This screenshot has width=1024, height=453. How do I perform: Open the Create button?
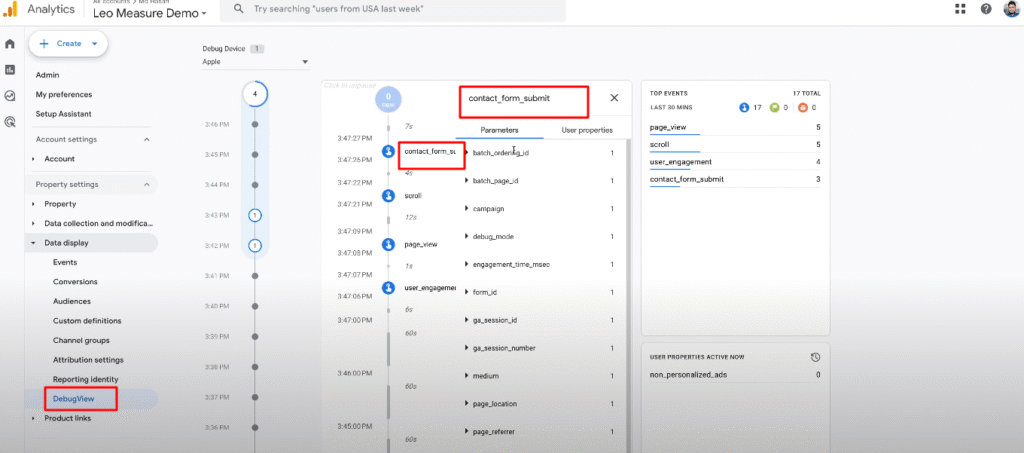coord(68,44)
